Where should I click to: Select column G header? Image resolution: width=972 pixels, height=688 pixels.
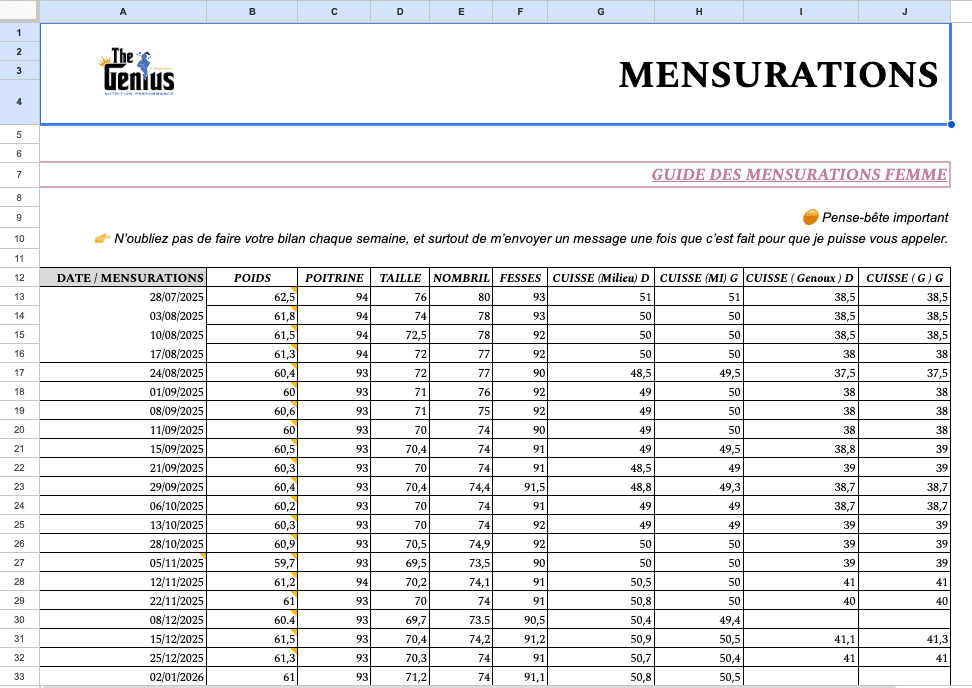click(x=601, y=12)
